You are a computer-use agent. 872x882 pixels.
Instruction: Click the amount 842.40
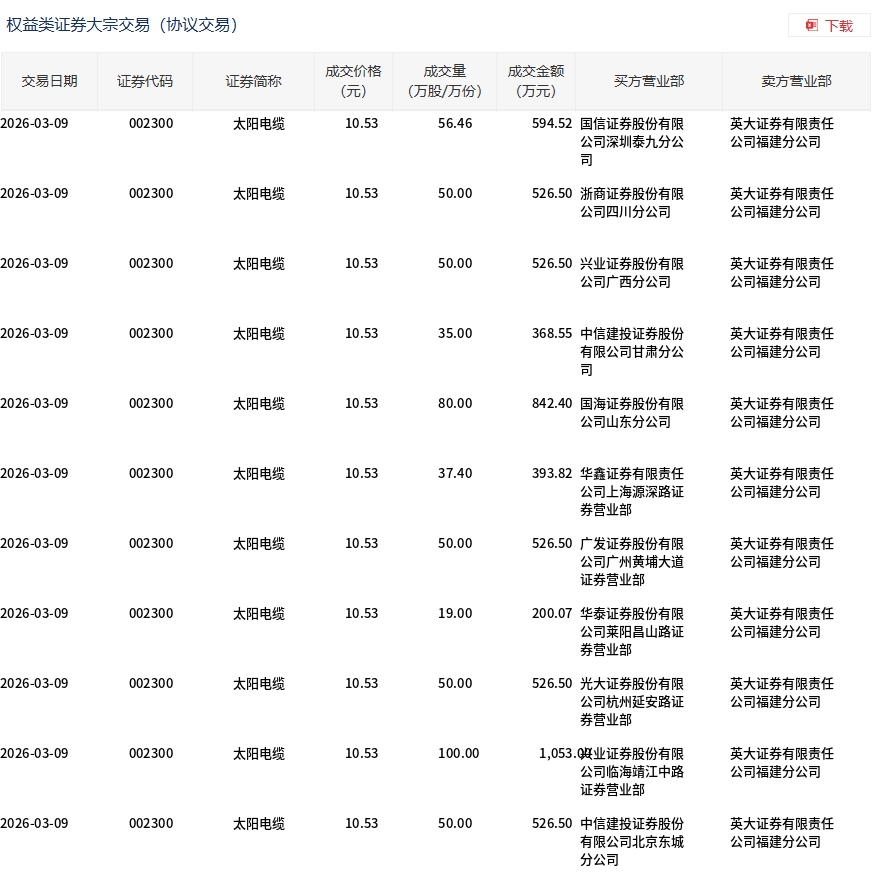coord(551,403)
